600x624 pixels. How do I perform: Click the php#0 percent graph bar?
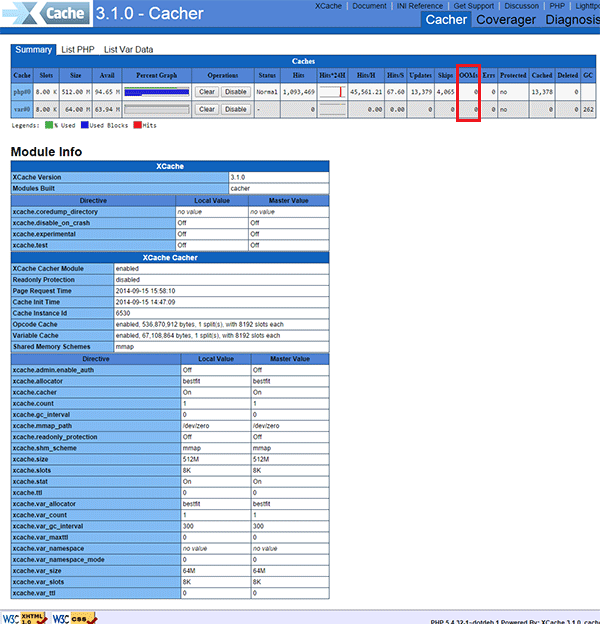(x=157, y=92)
